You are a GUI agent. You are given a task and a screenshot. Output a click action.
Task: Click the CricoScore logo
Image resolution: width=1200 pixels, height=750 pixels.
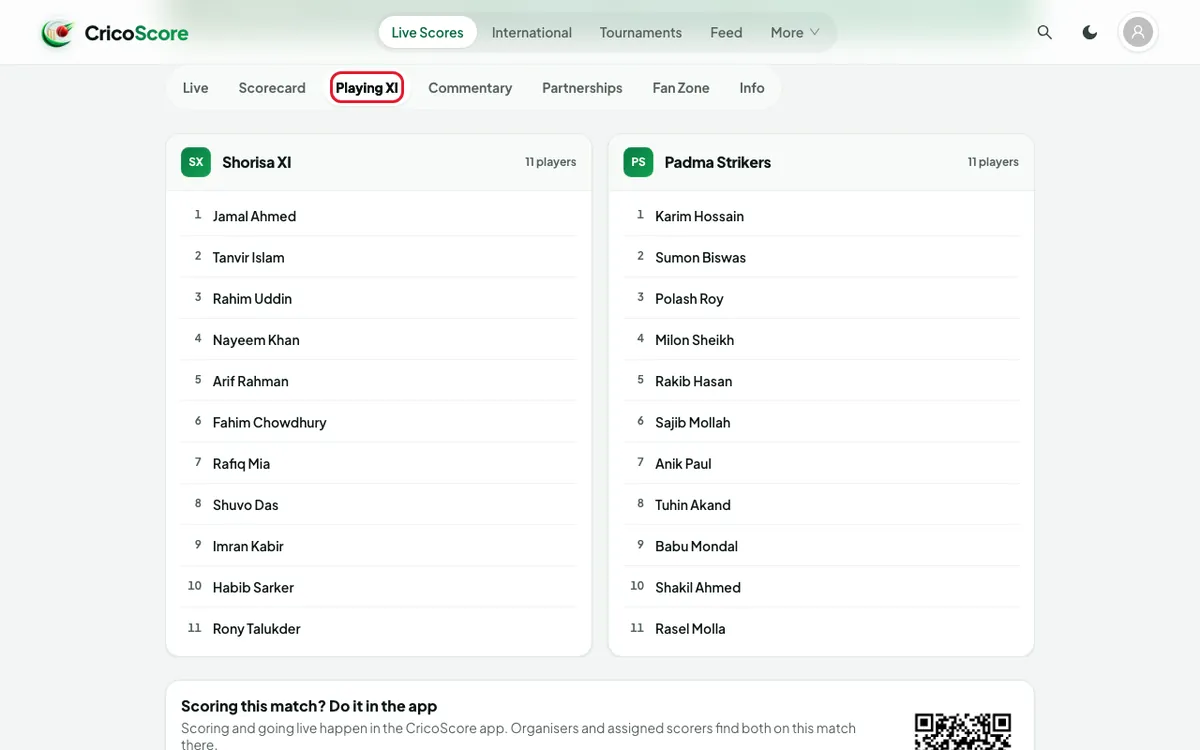(114, 33)
